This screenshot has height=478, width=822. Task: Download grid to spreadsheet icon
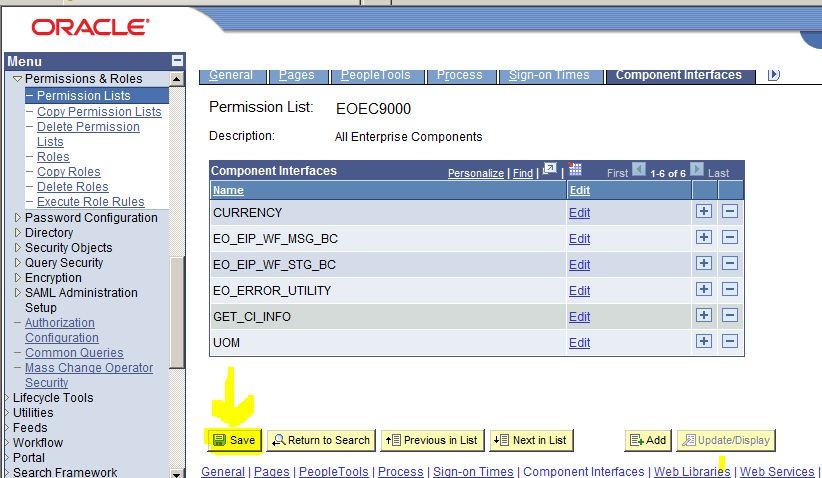[575, 169]
